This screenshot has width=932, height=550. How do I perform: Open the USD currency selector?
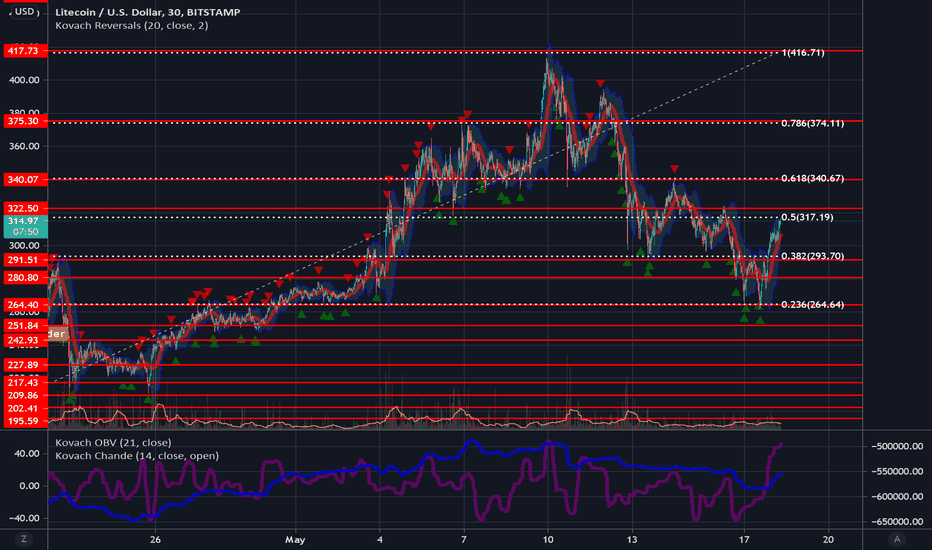pos(24,11)
